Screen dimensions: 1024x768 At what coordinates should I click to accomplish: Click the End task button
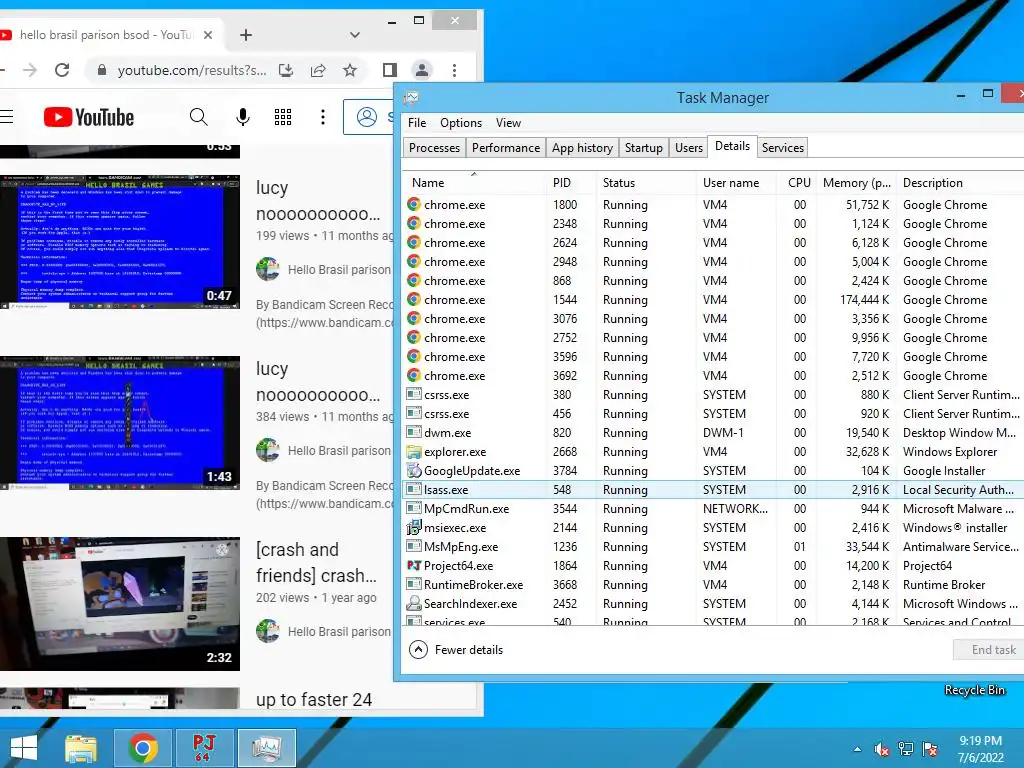coord(991,650)
